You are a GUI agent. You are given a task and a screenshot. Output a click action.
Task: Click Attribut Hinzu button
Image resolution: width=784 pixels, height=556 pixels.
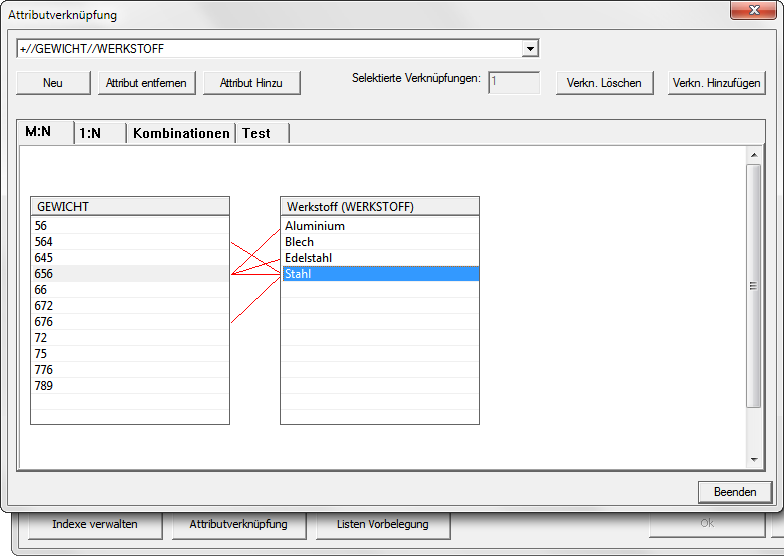252,83
